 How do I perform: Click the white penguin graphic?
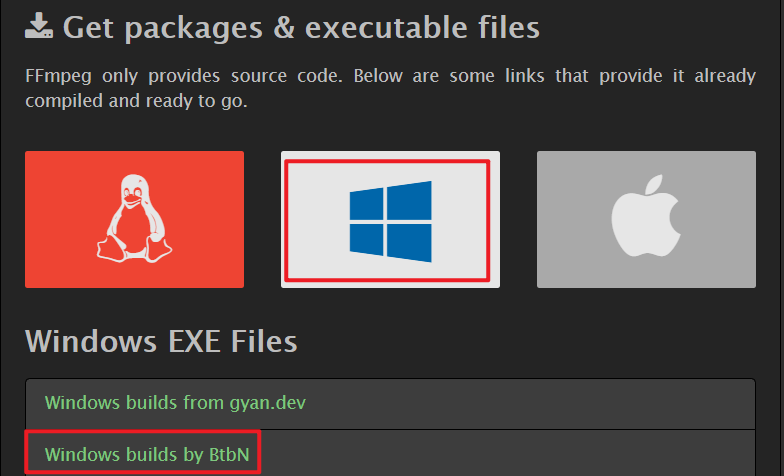point(134,218)
